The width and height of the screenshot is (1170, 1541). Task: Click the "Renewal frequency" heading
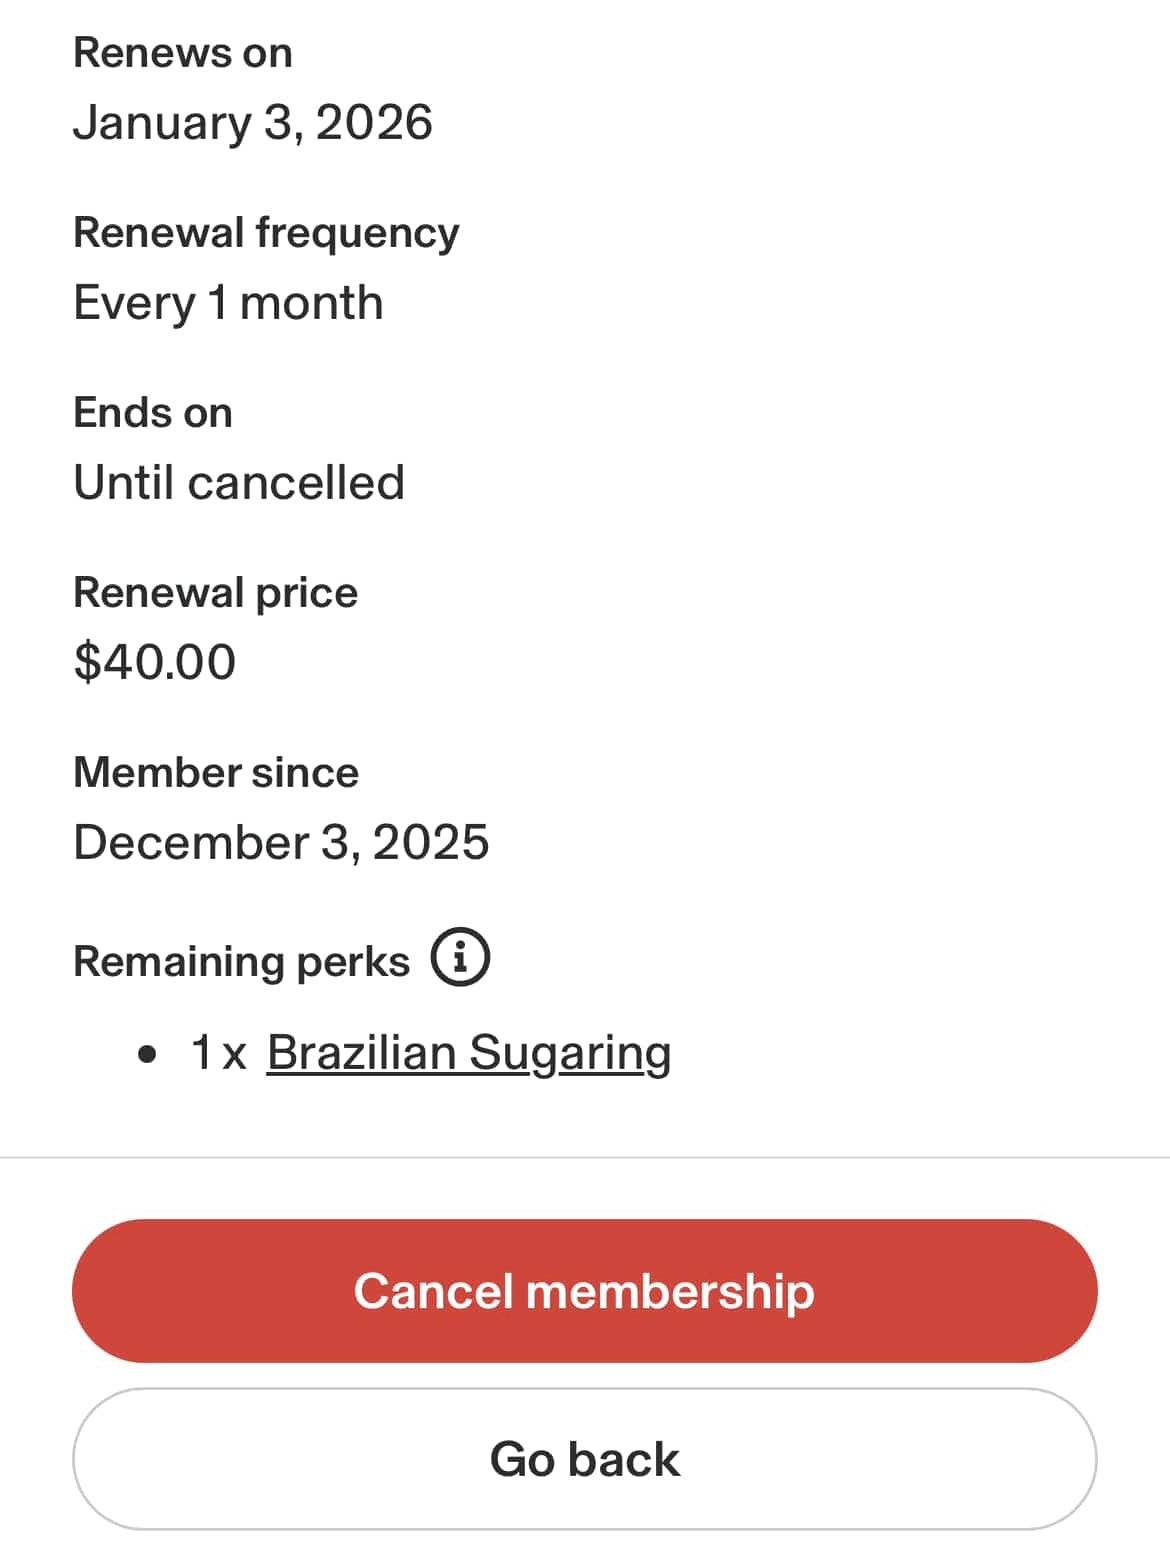(266, 232)
